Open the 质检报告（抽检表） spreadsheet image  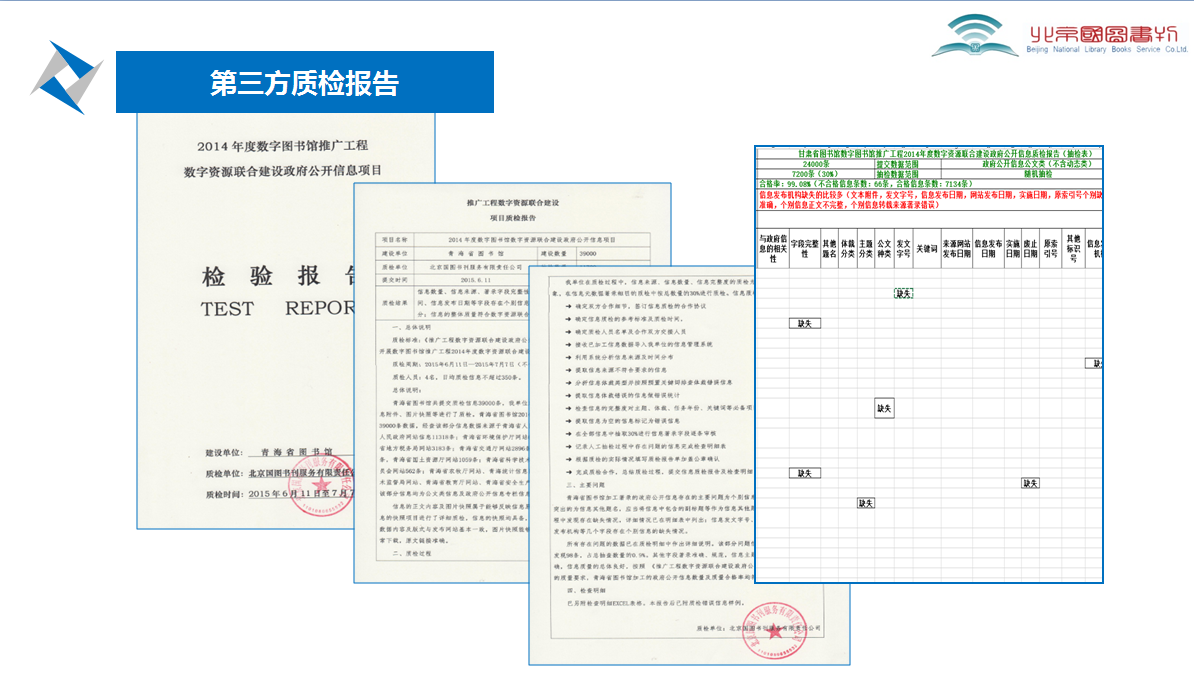[x=929, y=364]
